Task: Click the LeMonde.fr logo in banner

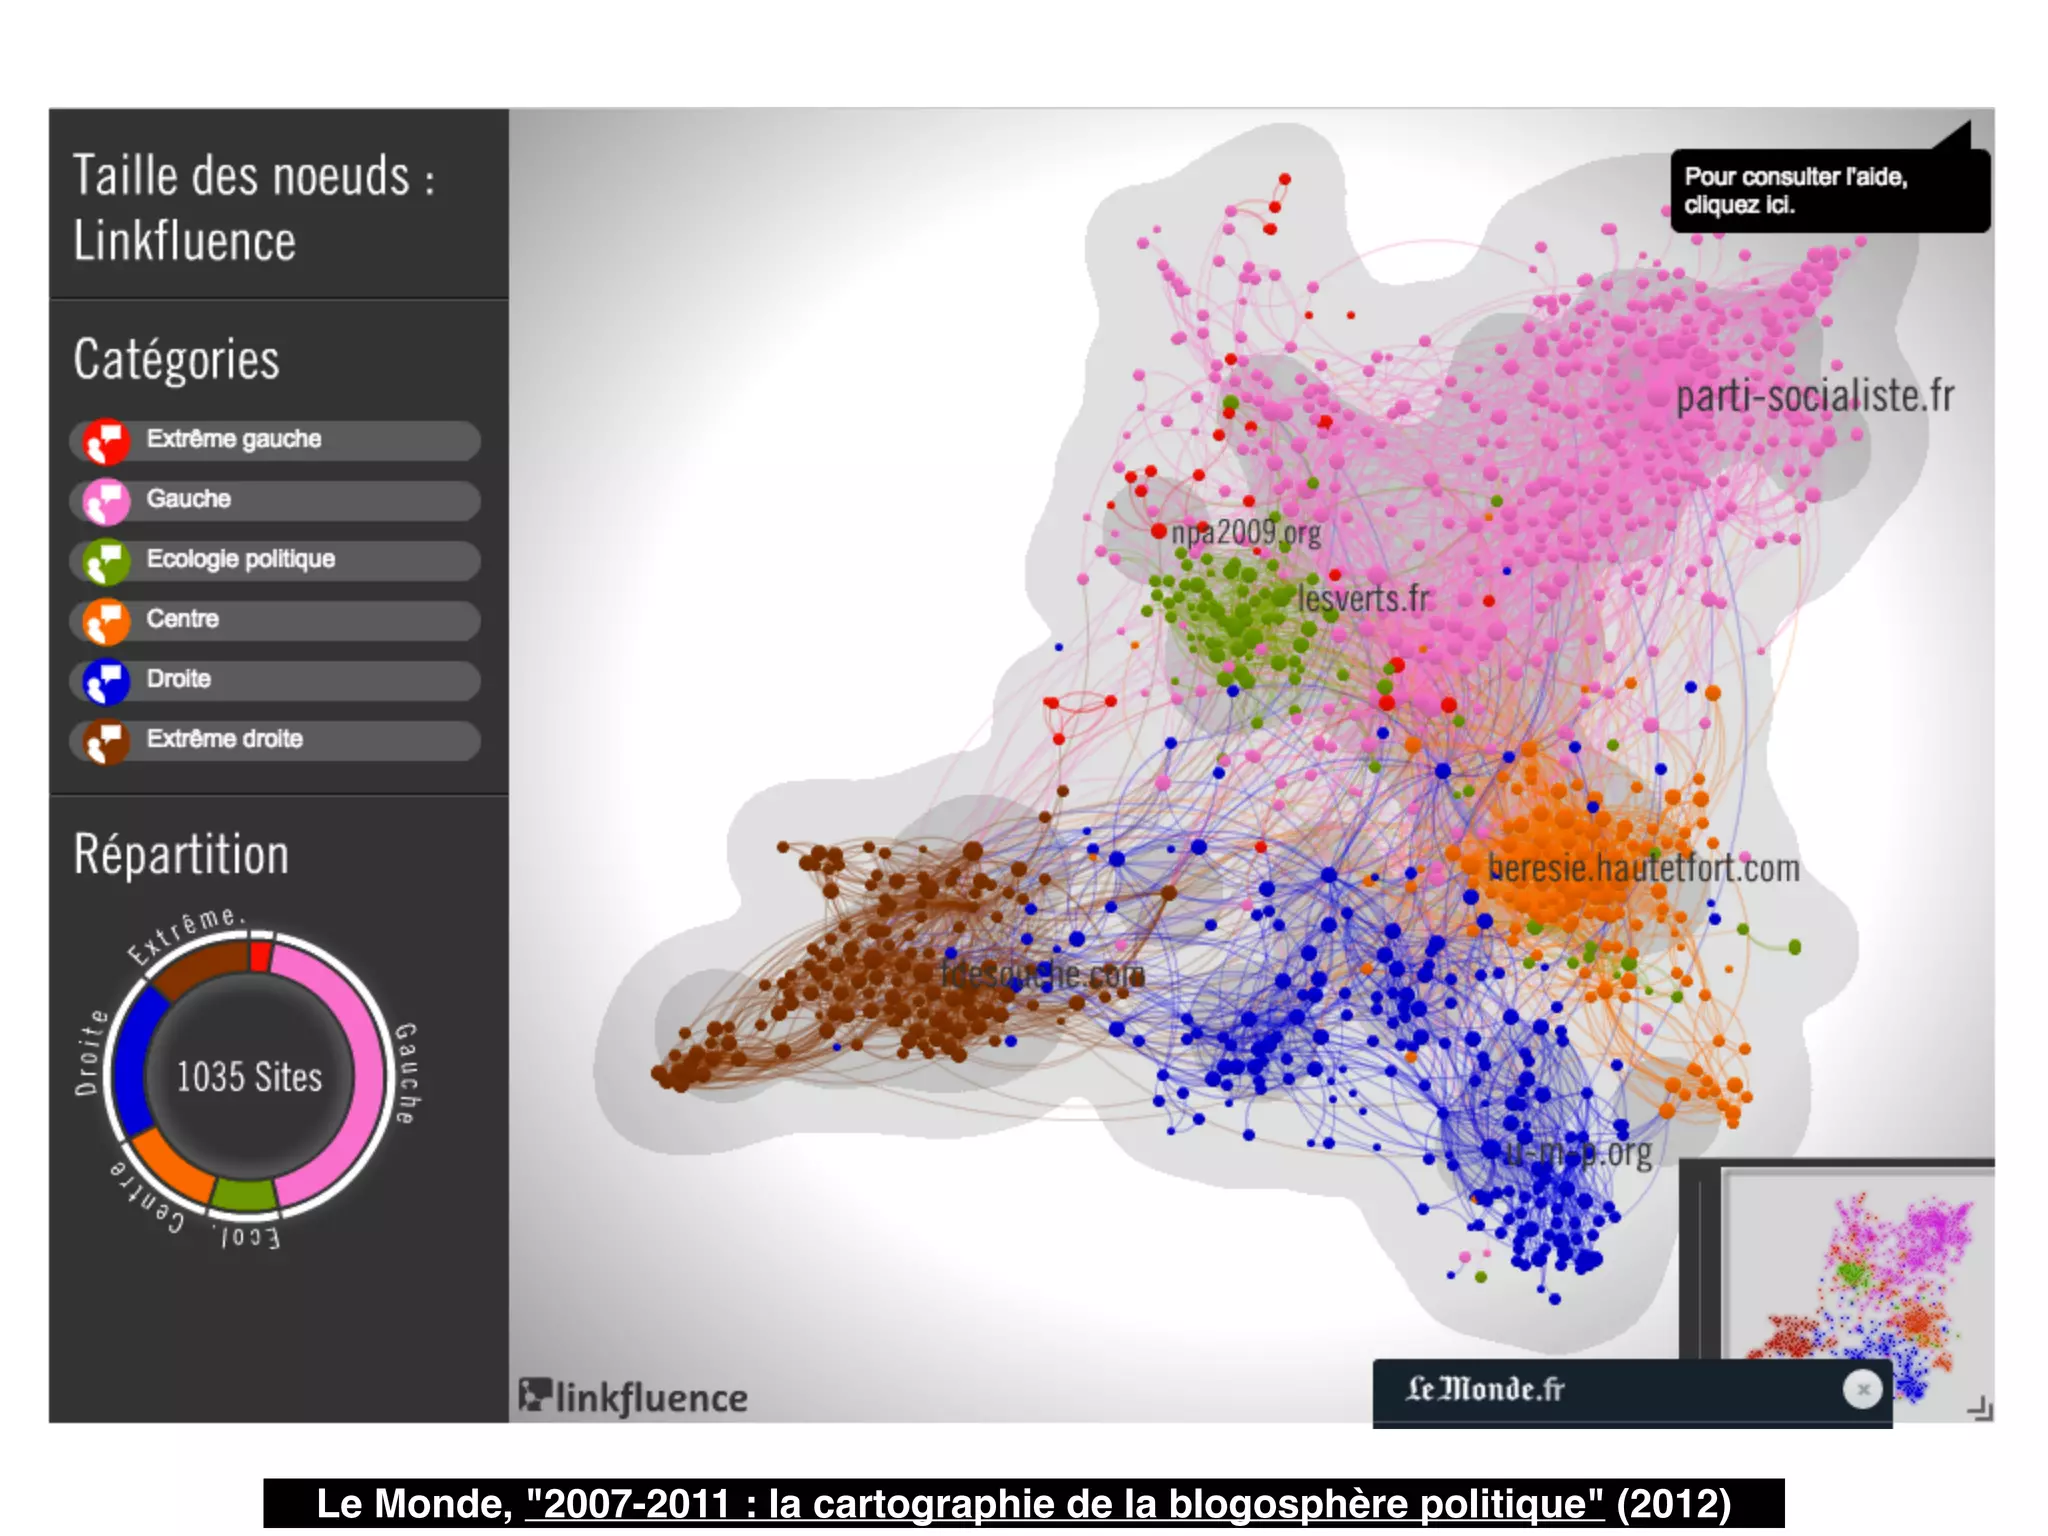Action: pos(1484,1389)
